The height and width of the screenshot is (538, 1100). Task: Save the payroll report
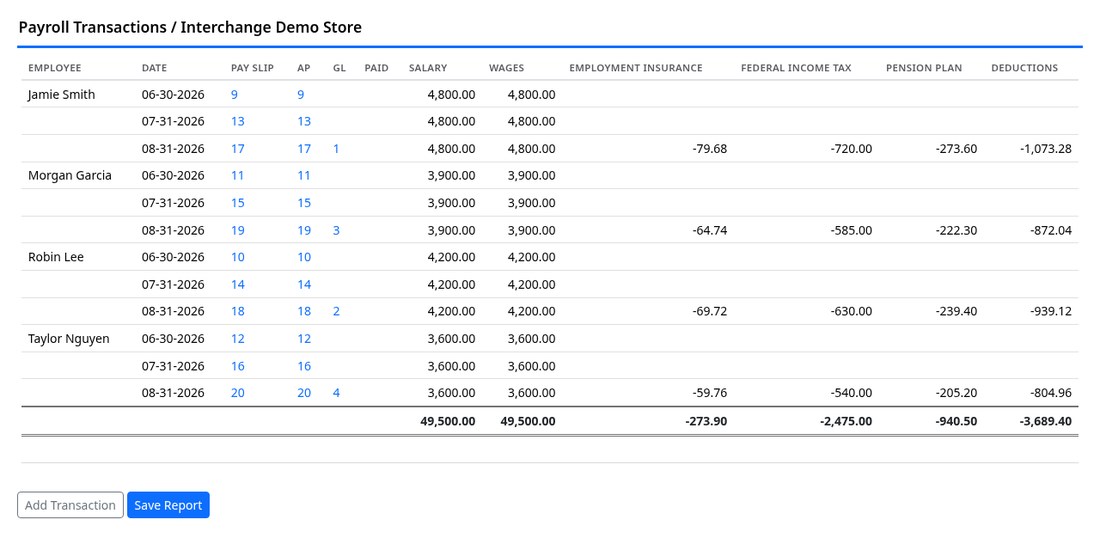pyautogui.click(x=168, y=505)
